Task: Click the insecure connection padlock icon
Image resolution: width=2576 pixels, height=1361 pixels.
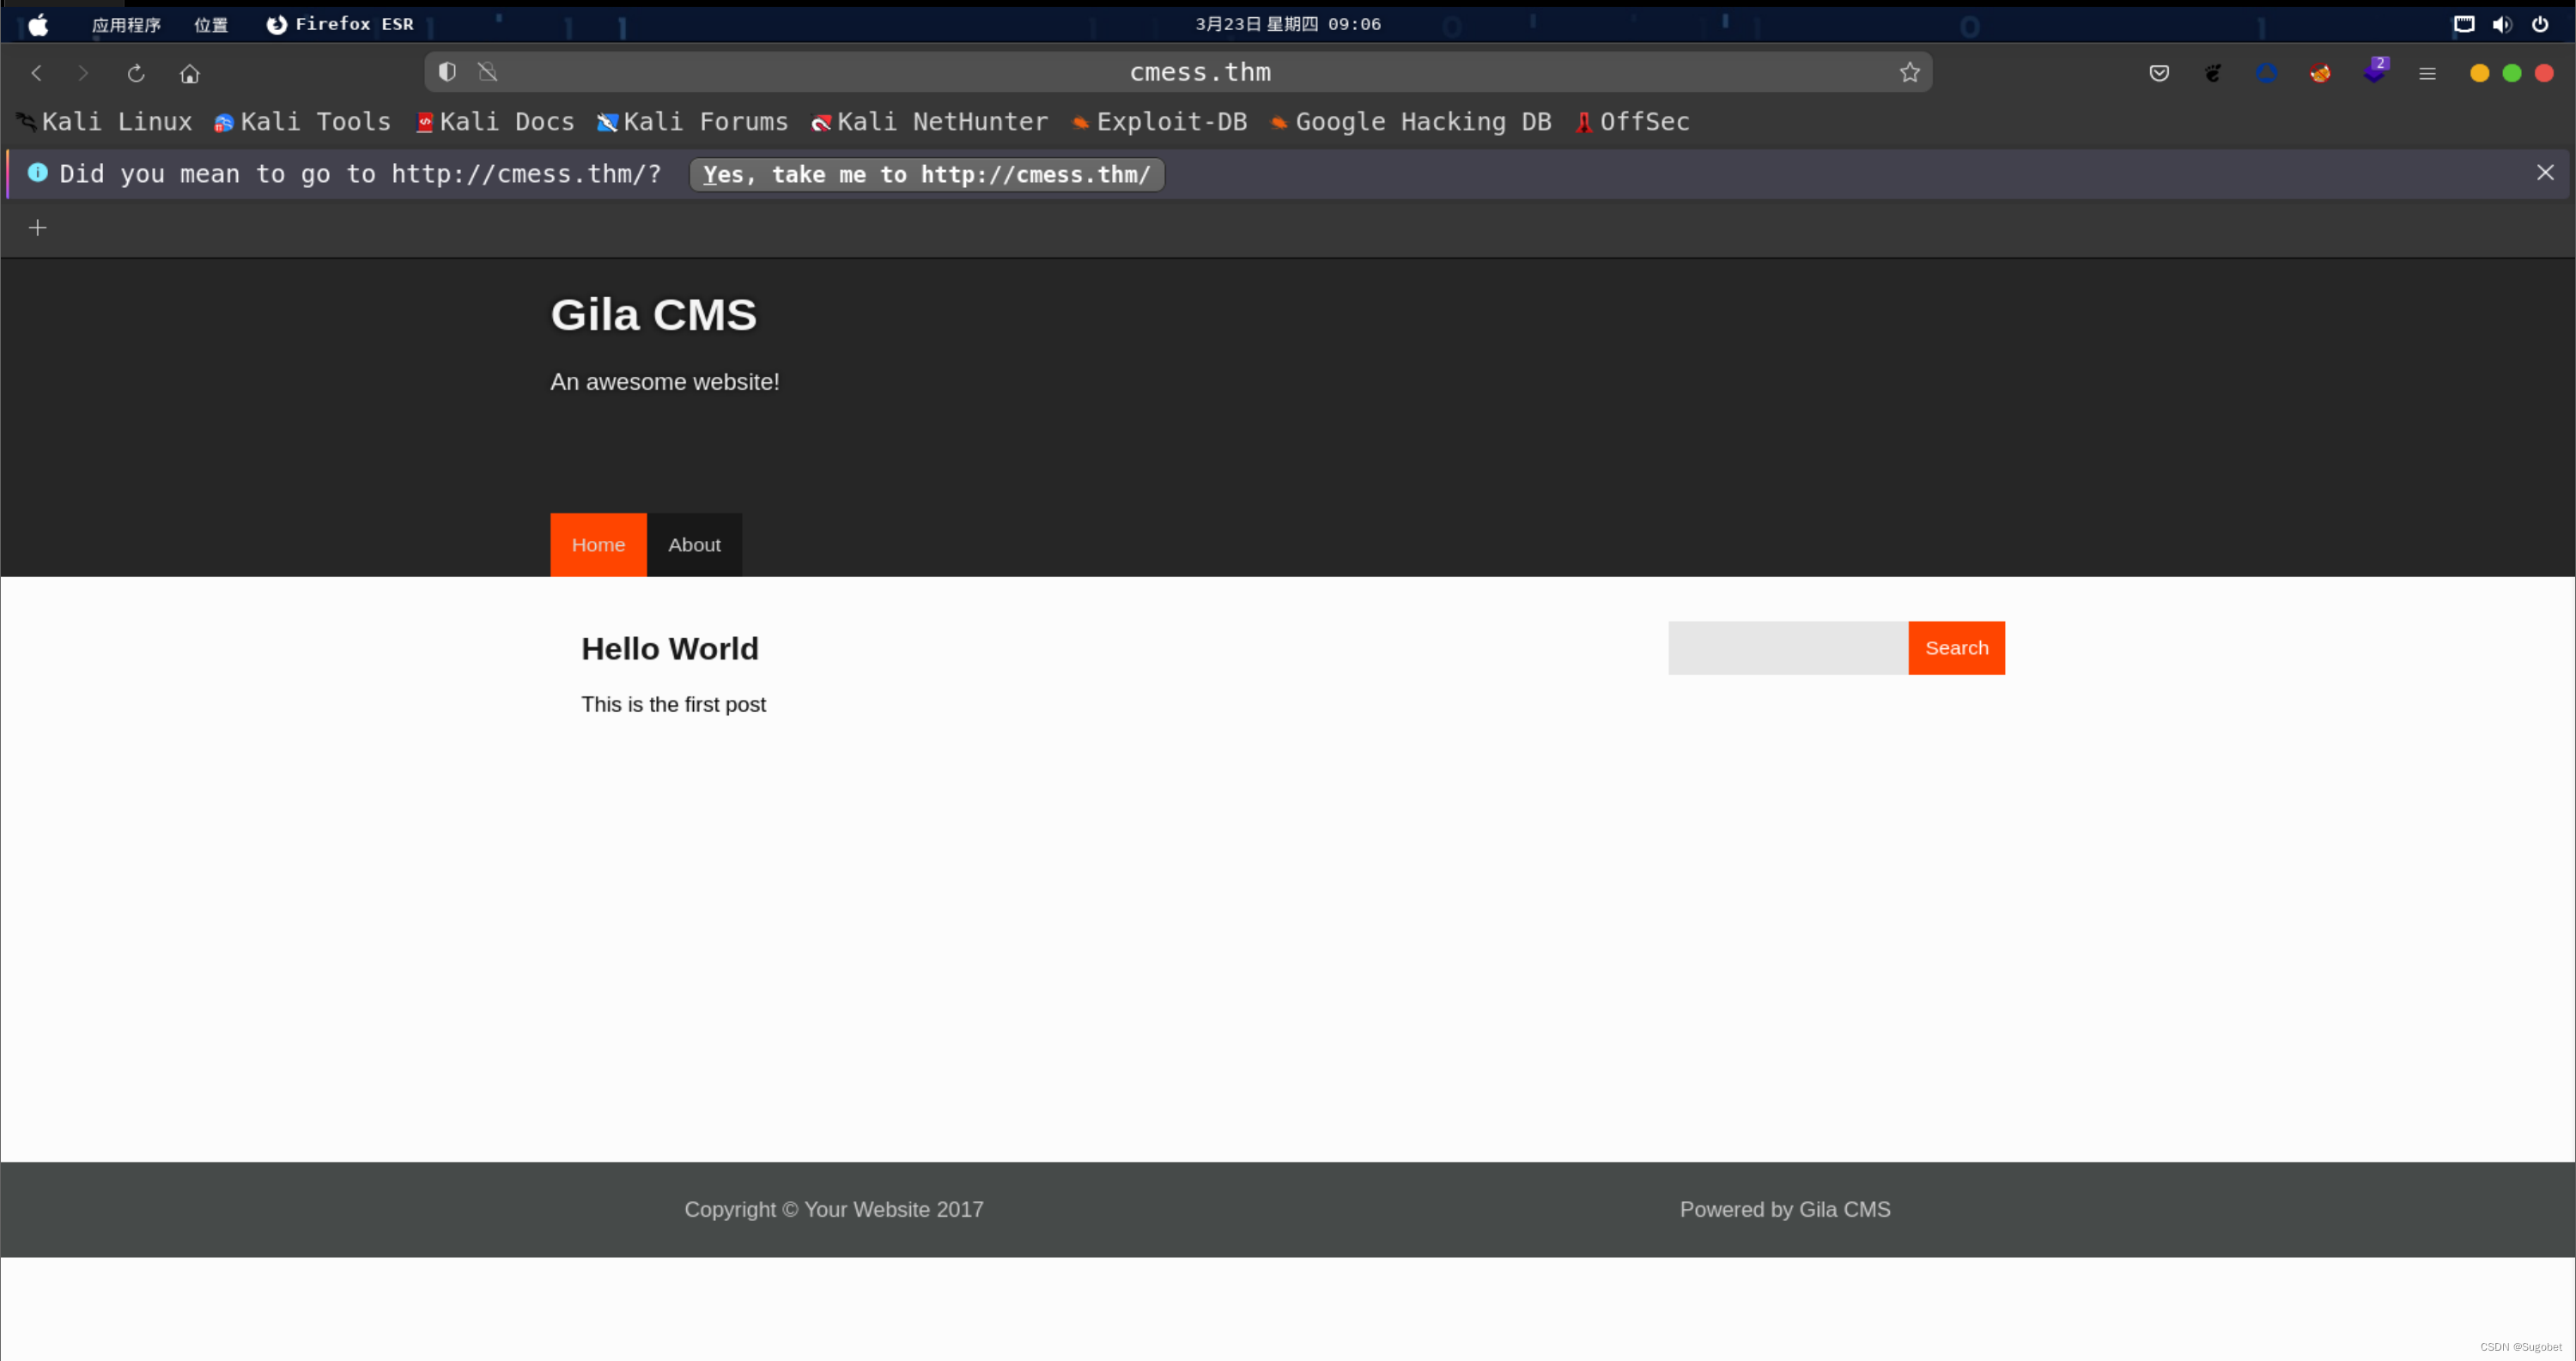Action: 487,71
